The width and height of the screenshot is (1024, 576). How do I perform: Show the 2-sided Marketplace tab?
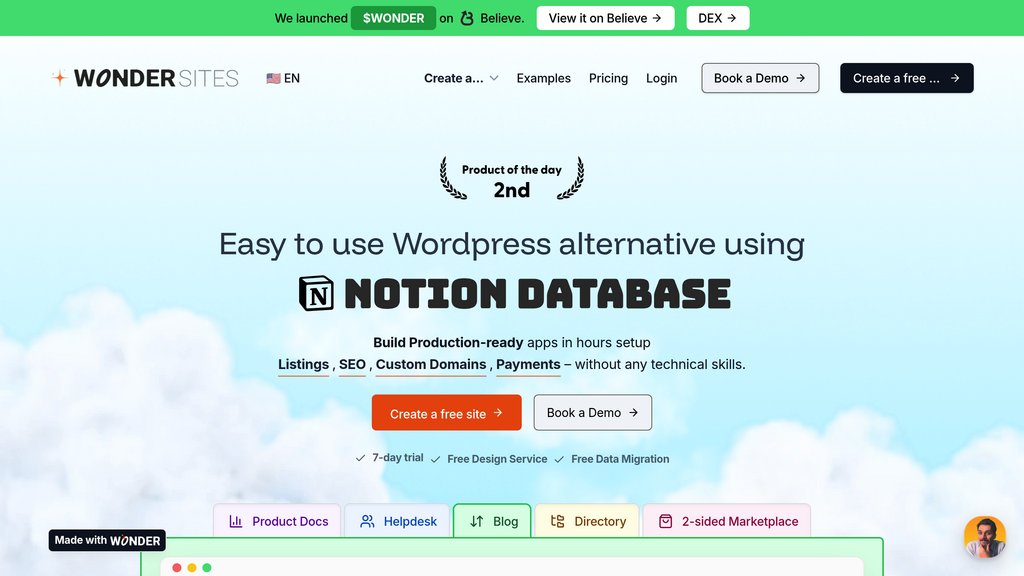click(x=727, y=521)
